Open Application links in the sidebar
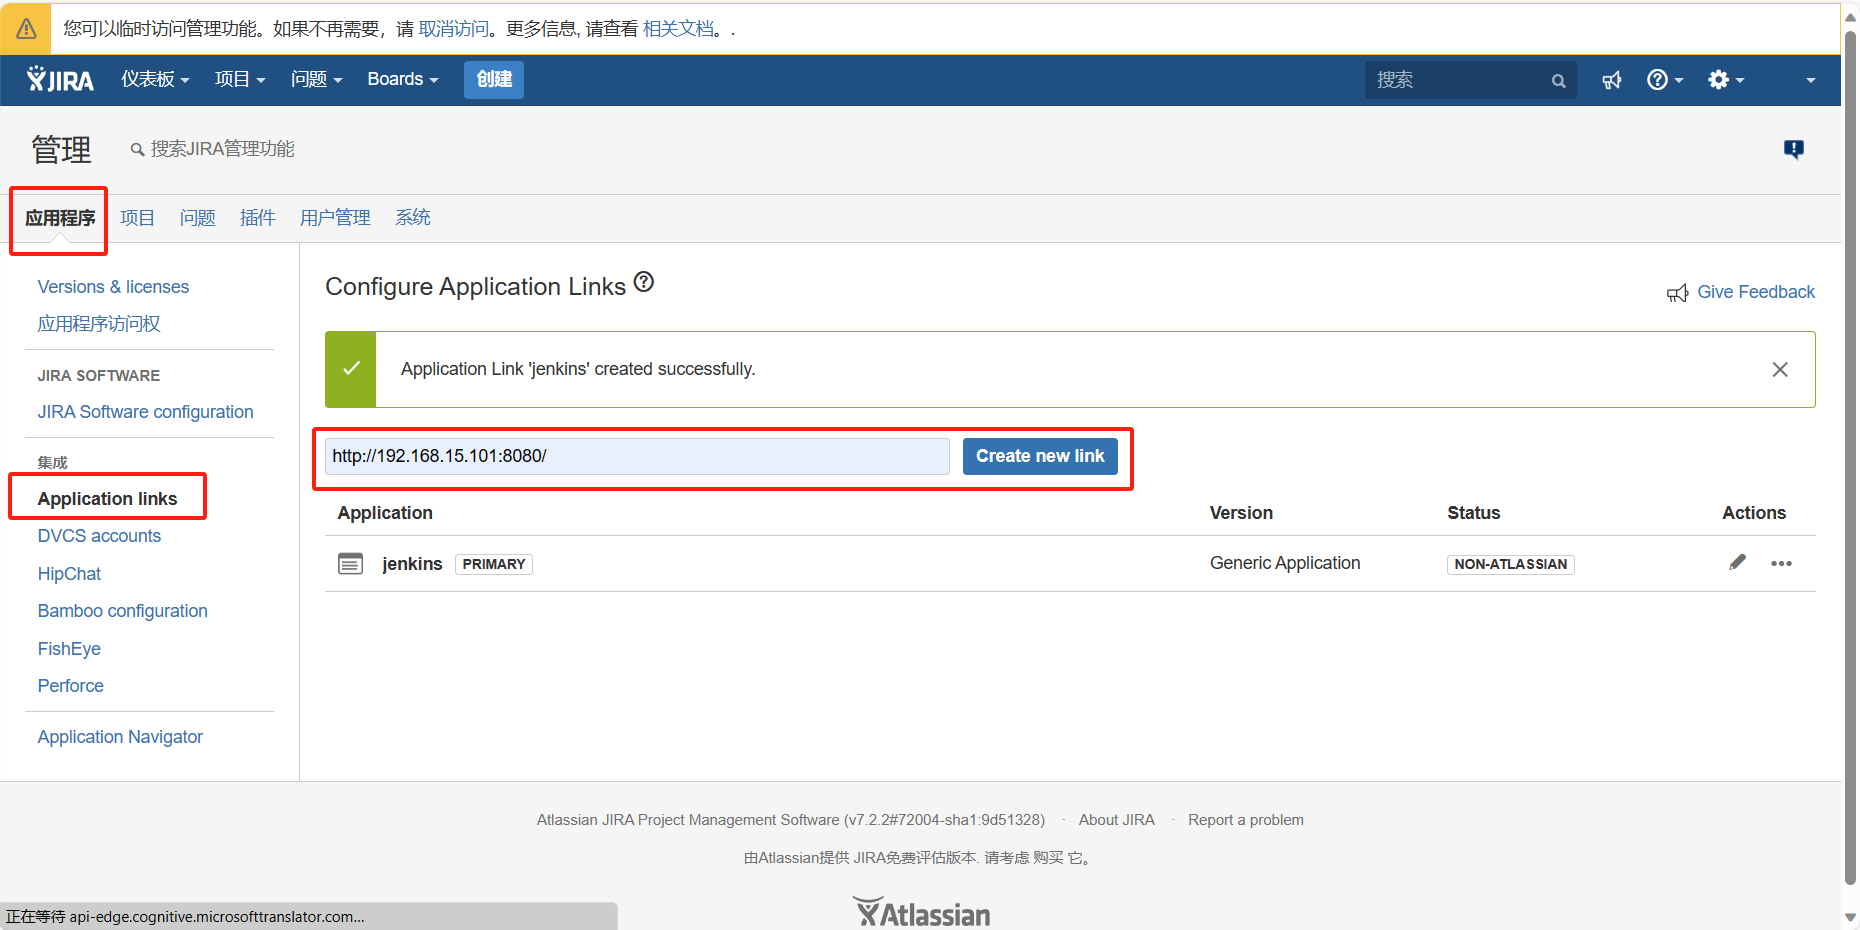Viewport: 1860px width, 930px height. click(x=107, y=499)
